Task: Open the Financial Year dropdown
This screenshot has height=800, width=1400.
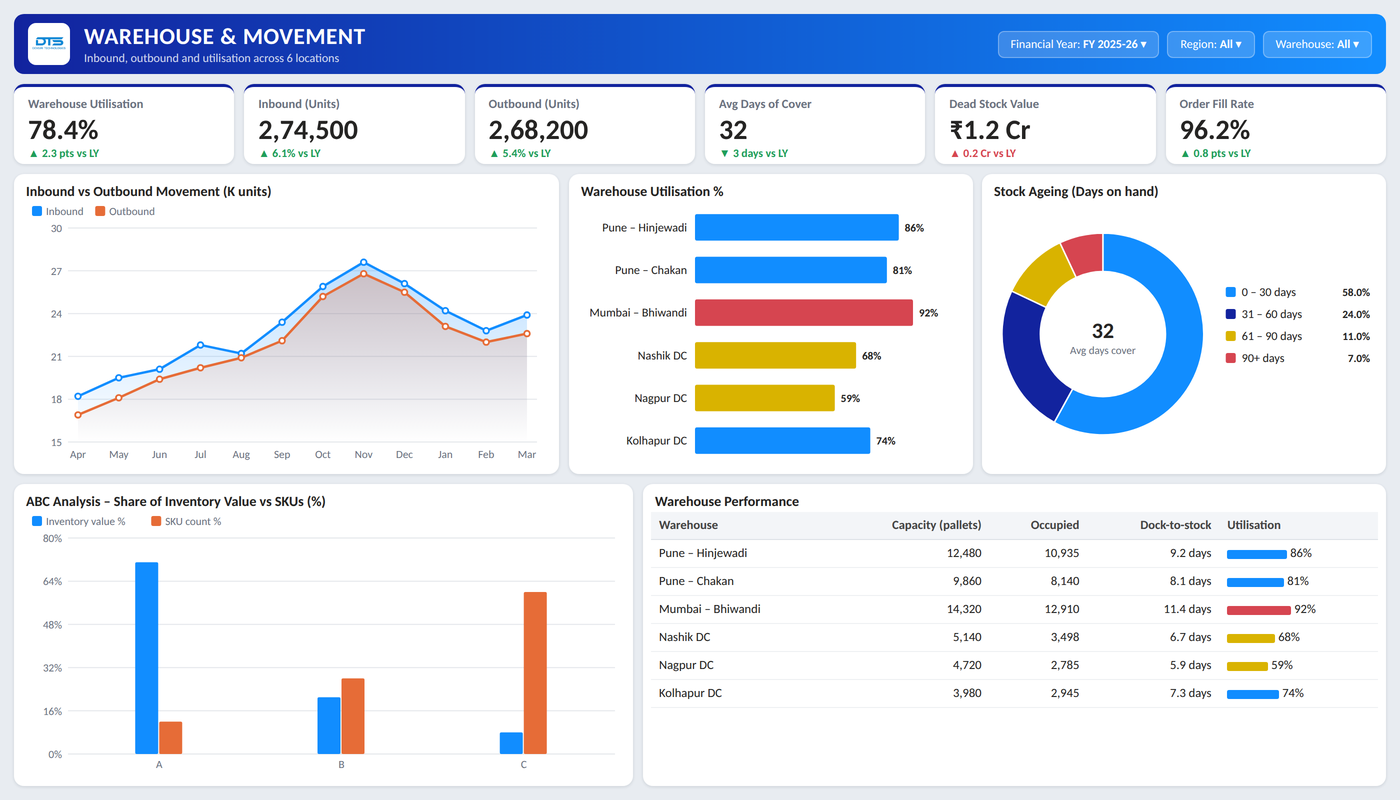Action: (1078, 44)
